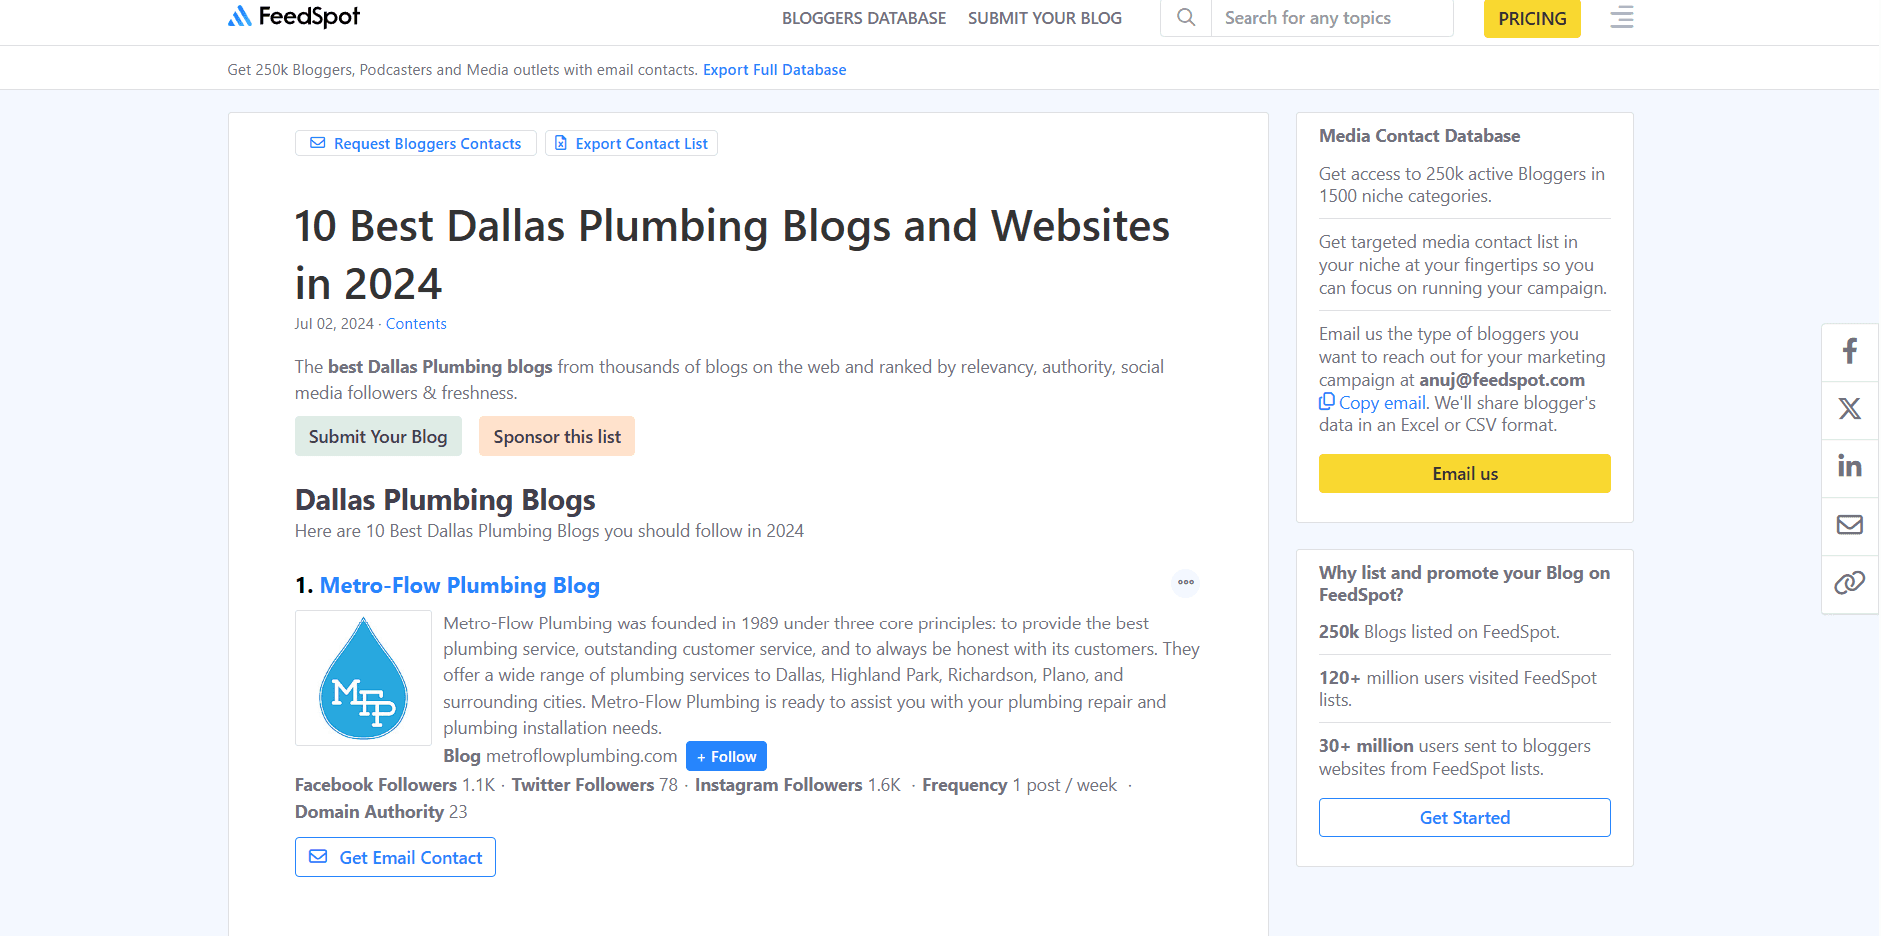This screenshot has width=1881, height=936.
Task: Click the 10 Best Dallas Plumbing Blogs title
Action: (732, 254)
